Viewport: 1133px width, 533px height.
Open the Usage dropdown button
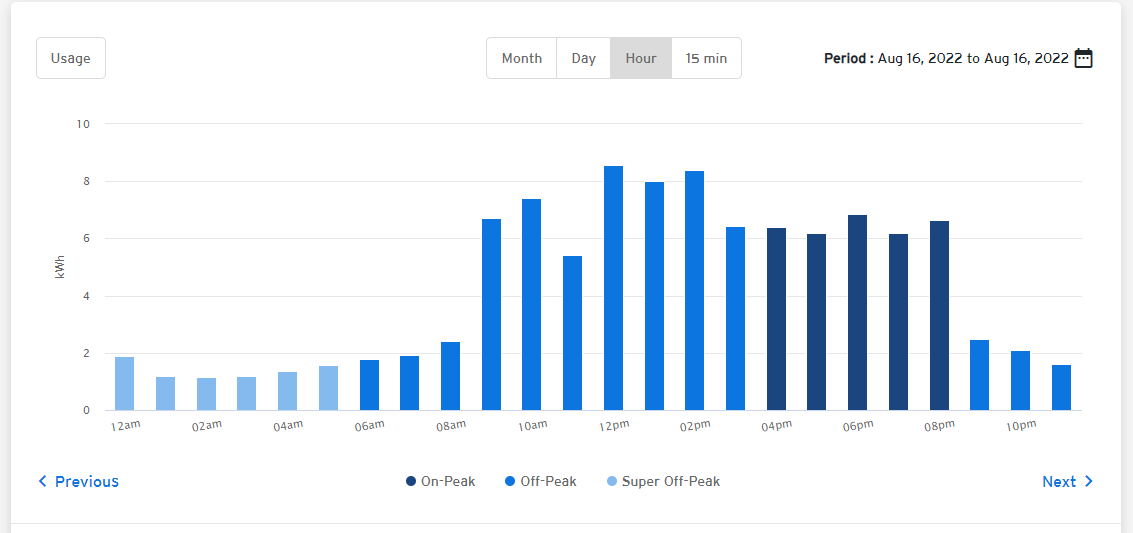(71, 58)
